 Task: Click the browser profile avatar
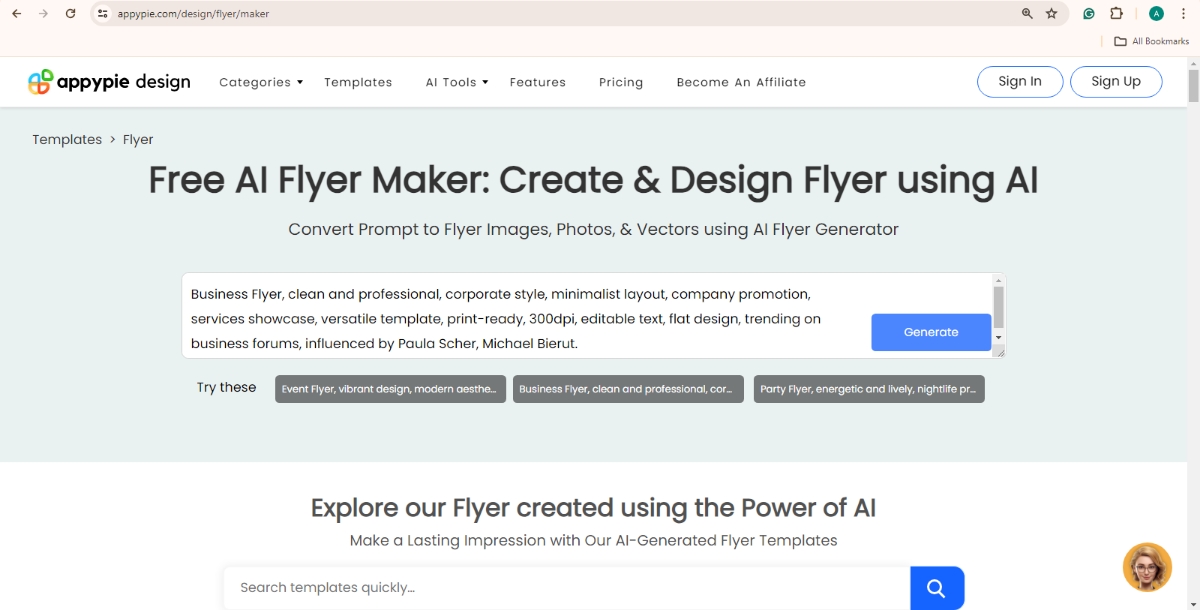tap(1156, 14)
